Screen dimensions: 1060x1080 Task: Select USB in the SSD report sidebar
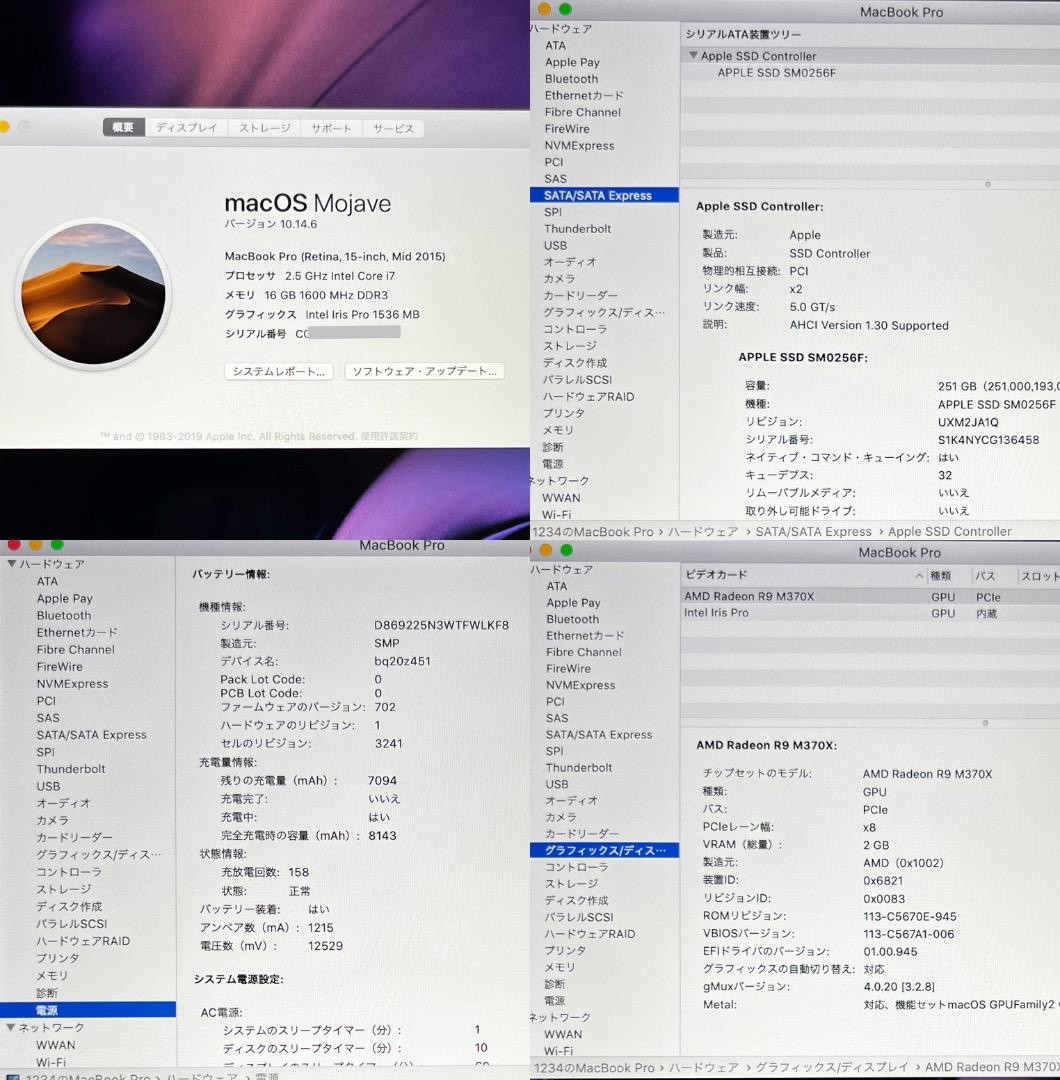(555, 245)
